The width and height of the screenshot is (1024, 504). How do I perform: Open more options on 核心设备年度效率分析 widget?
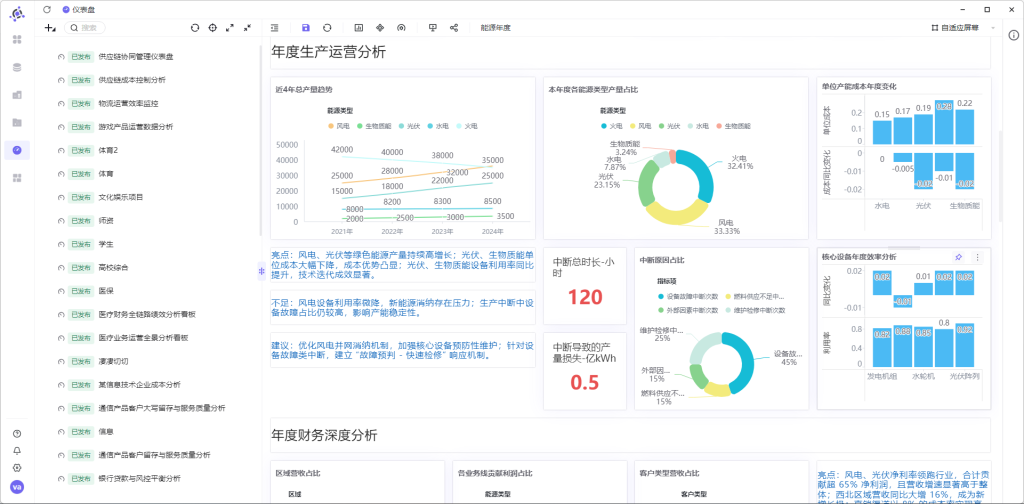click(x=977, y=257)
